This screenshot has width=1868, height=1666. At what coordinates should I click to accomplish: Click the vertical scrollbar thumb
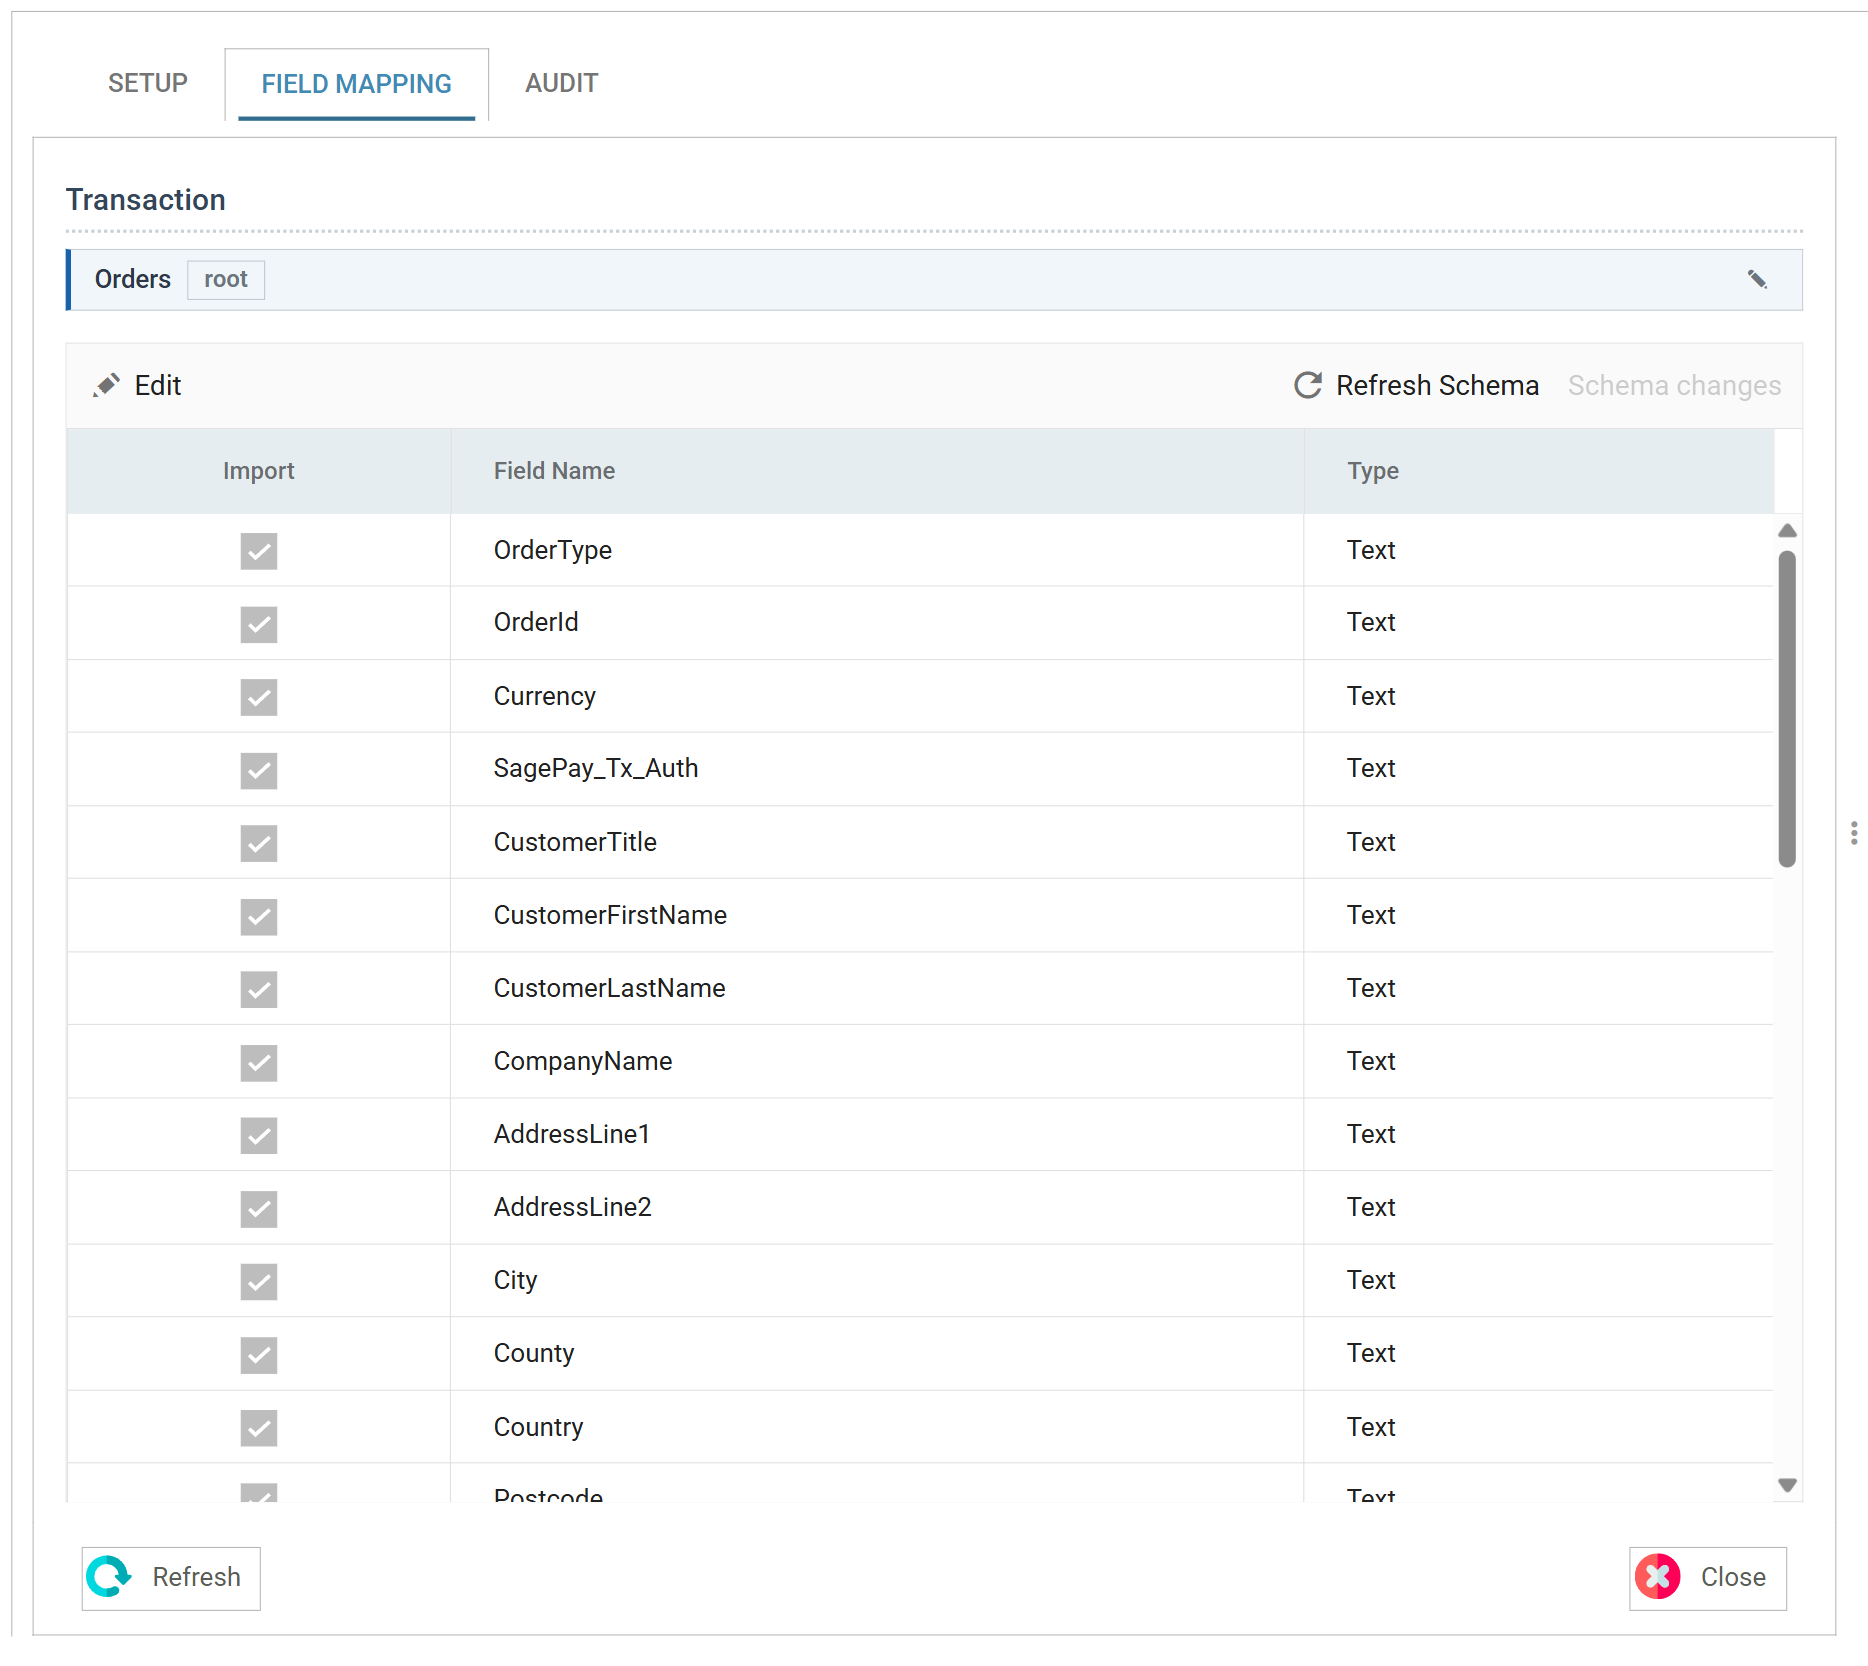1788,708
